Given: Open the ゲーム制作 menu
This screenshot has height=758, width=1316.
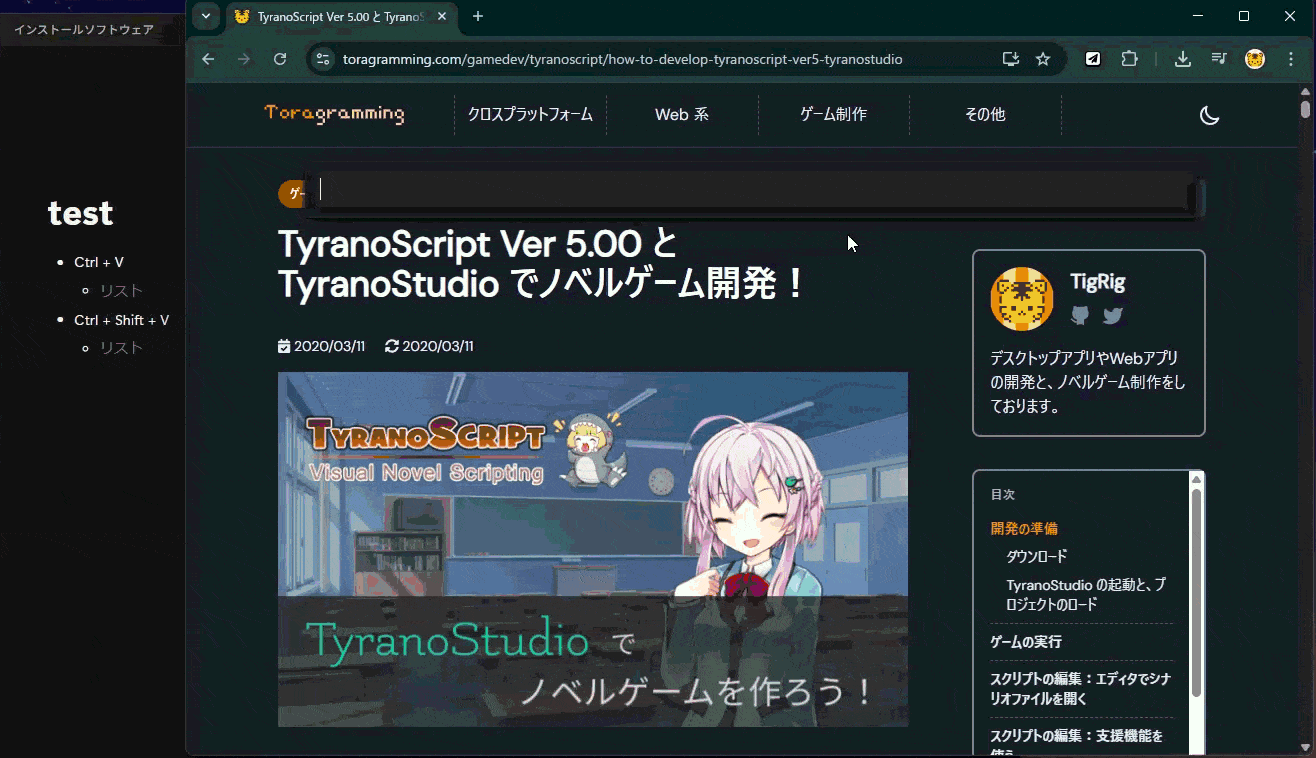Looking at the screenshot, I should click(833, 114).
